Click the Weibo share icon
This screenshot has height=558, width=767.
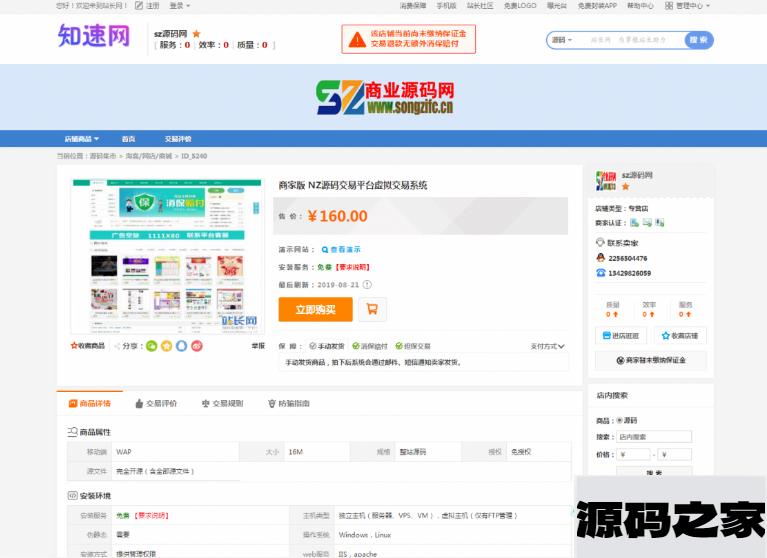tap(196, 346)
